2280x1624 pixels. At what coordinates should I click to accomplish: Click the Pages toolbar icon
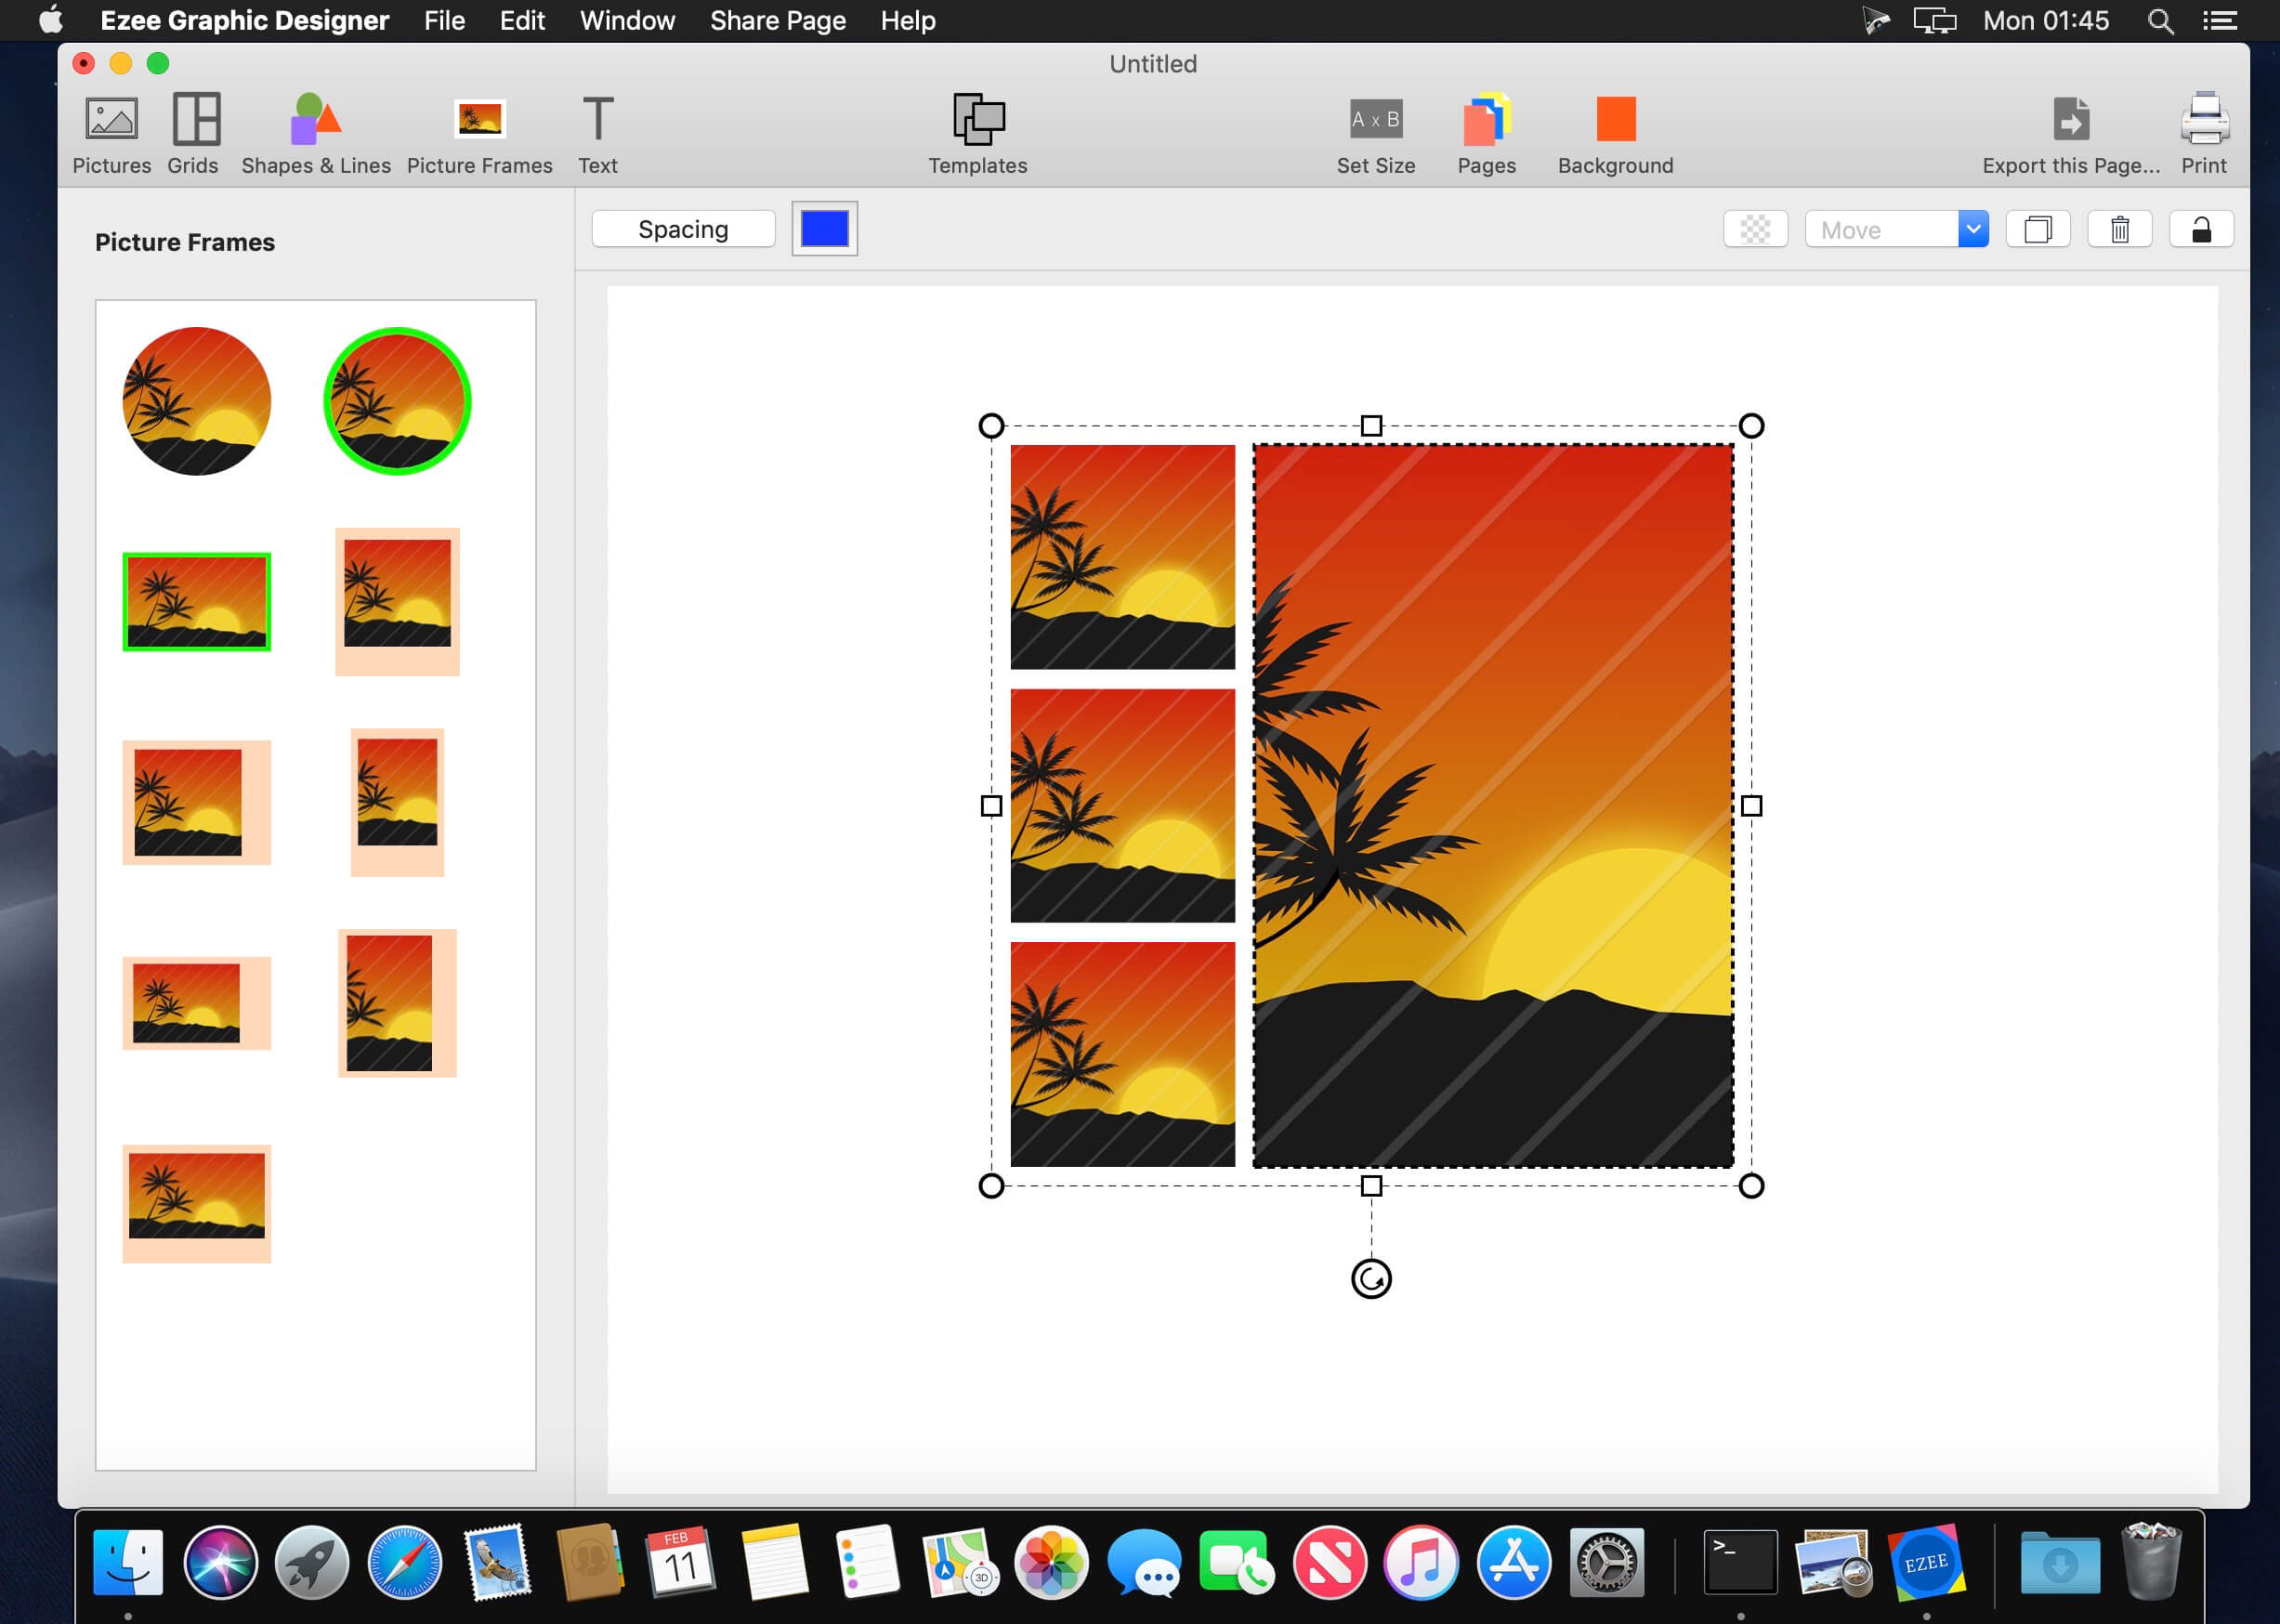[x=1486, y=119]
